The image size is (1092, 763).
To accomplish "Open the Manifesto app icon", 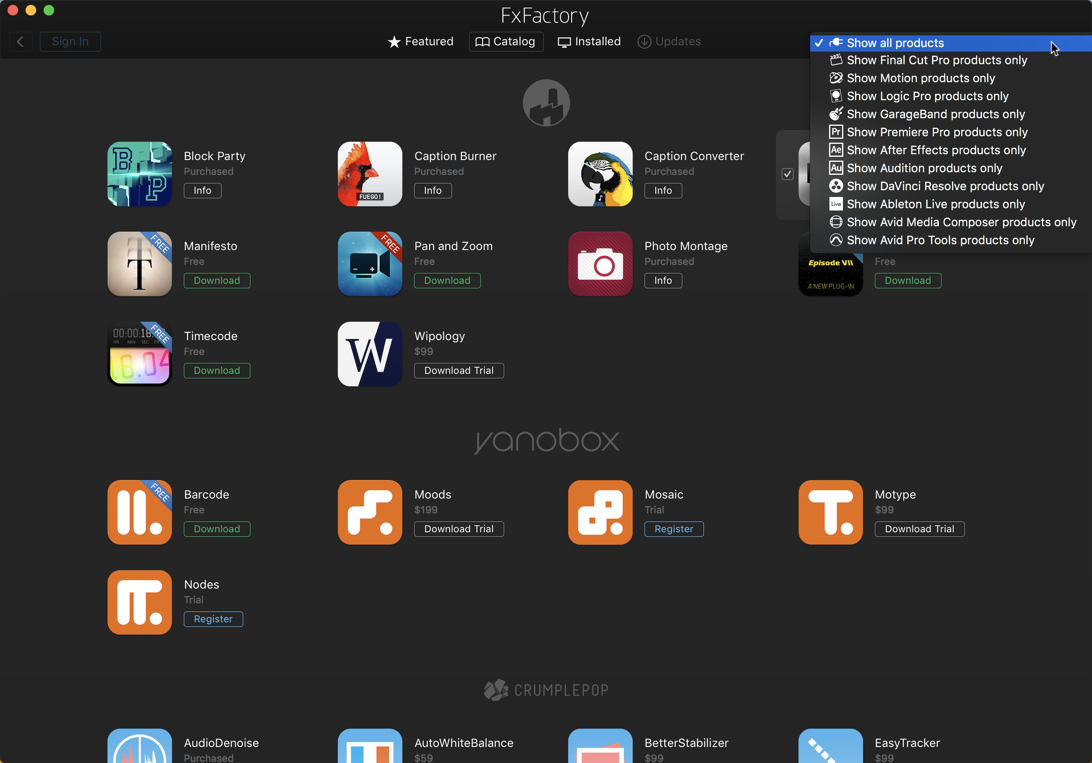I will pos(139,264).
